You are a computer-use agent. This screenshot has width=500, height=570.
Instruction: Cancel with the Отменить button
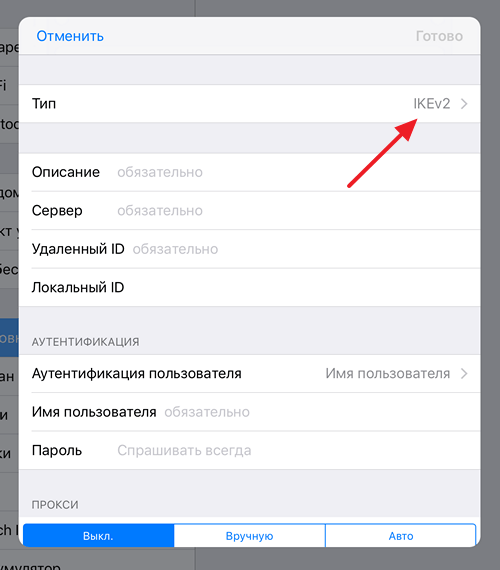click(x=70, y=36)
